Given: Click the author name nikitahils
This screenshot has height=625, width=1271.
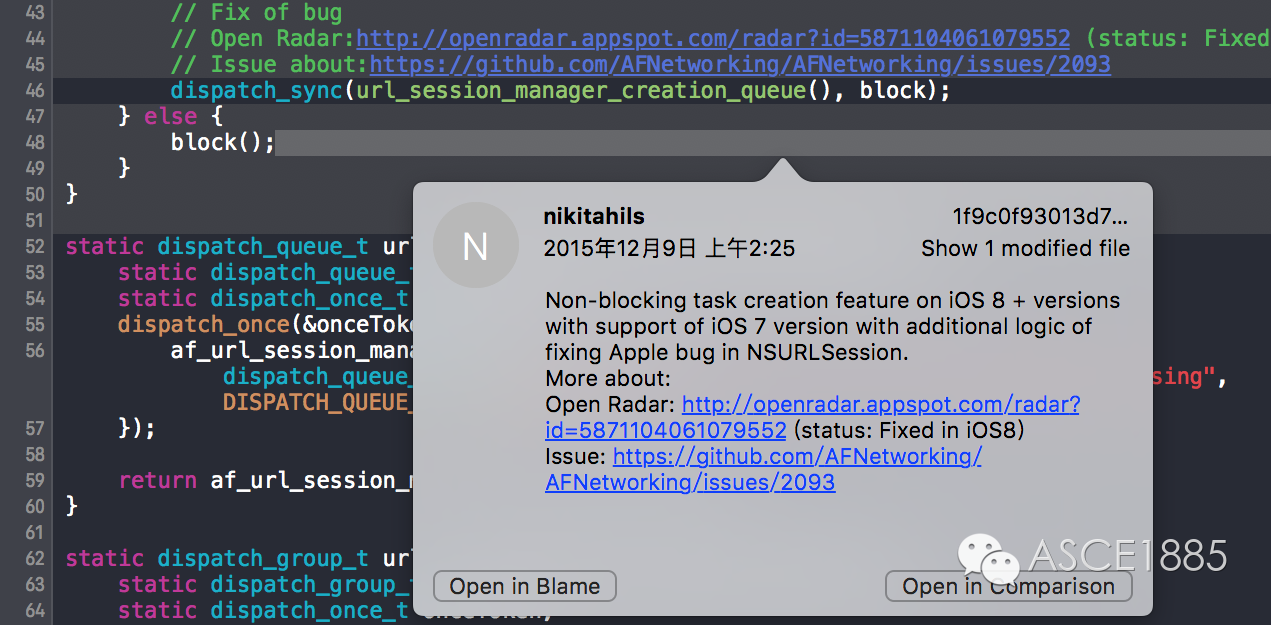Looking at the screenshot, I should (594, 217).
